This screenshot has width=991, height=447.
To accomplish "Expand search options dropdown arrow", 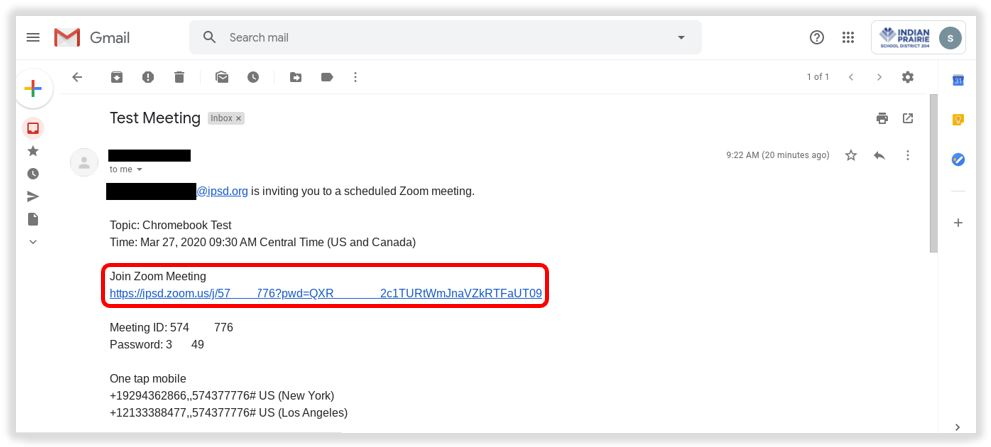I will pyautogui.click(x=681, y=37).
